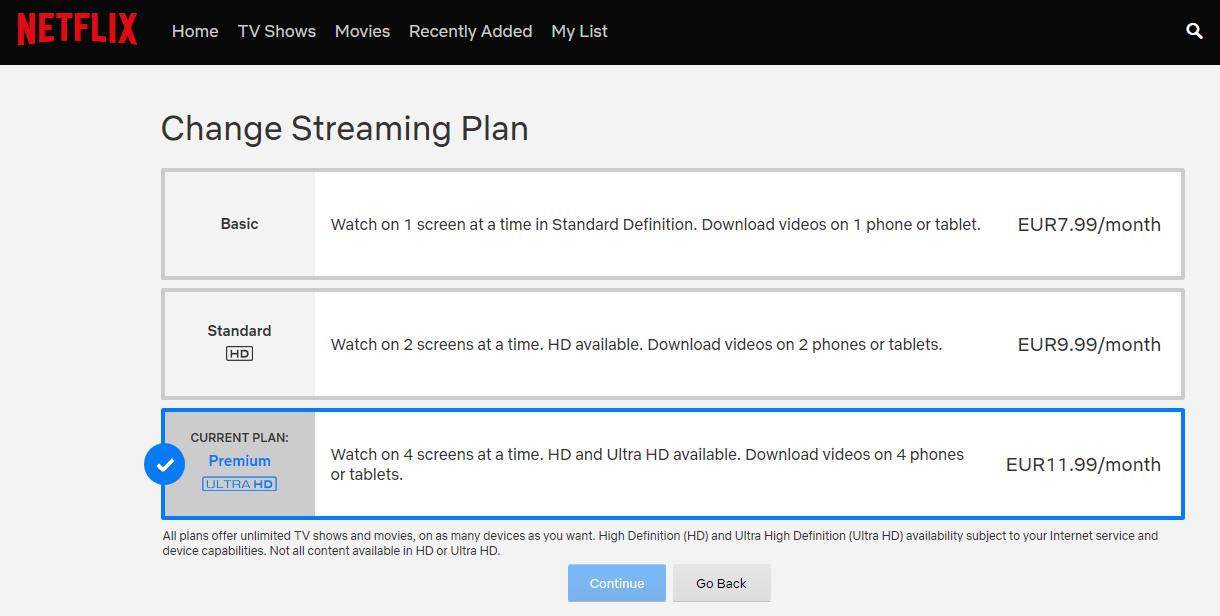Click the Basic plan description text
Image resolution: width=1220 pixels, height=616 pixels.
click(x=656, y=225)
